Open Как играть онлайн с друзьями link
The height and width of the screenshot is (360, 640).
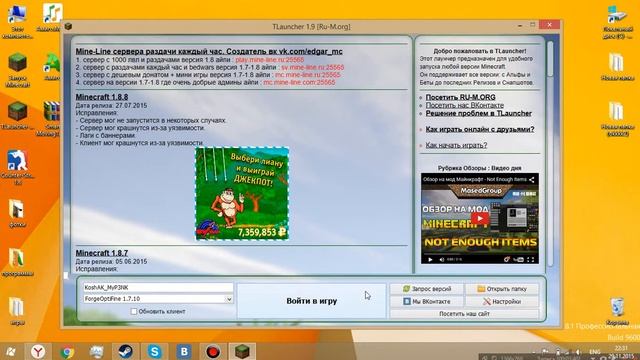pos(480,129)
